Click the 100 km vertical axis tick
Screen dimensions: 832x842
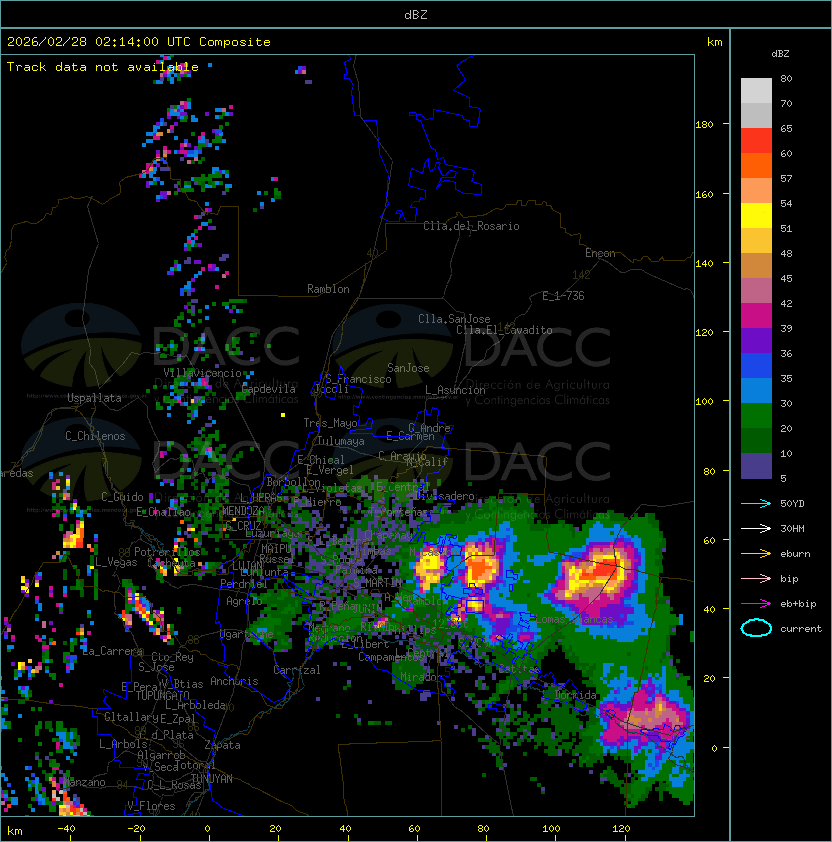[704, 401]
